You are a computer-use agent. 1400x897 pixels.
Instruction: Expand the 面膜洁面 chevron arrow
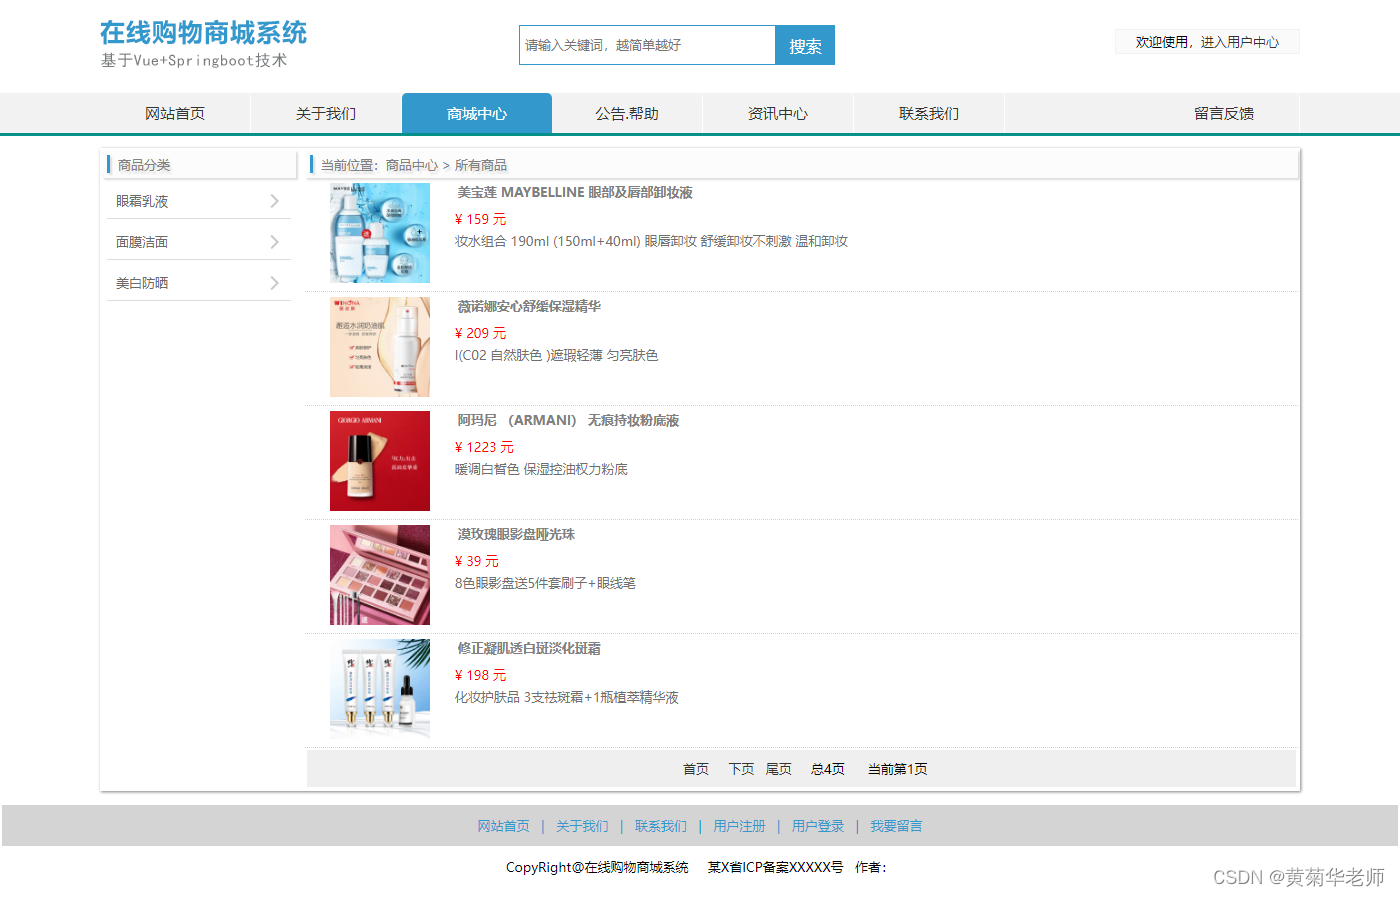tap(275, 242)
